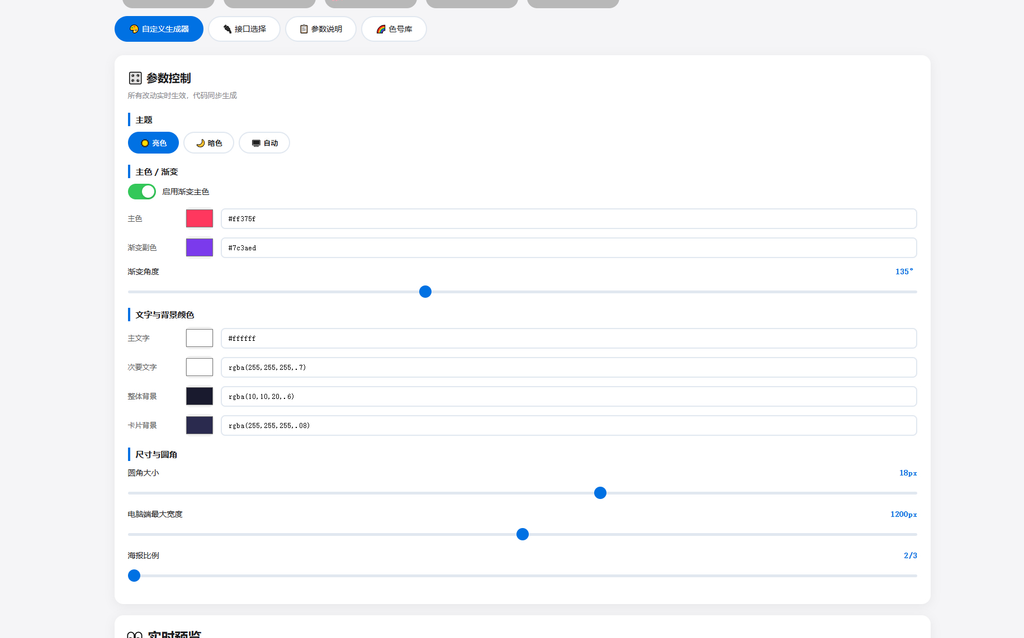Click the 135° gradient angle value
The height and width of the screenshot is (638, 1024).
tap(904, 272)
